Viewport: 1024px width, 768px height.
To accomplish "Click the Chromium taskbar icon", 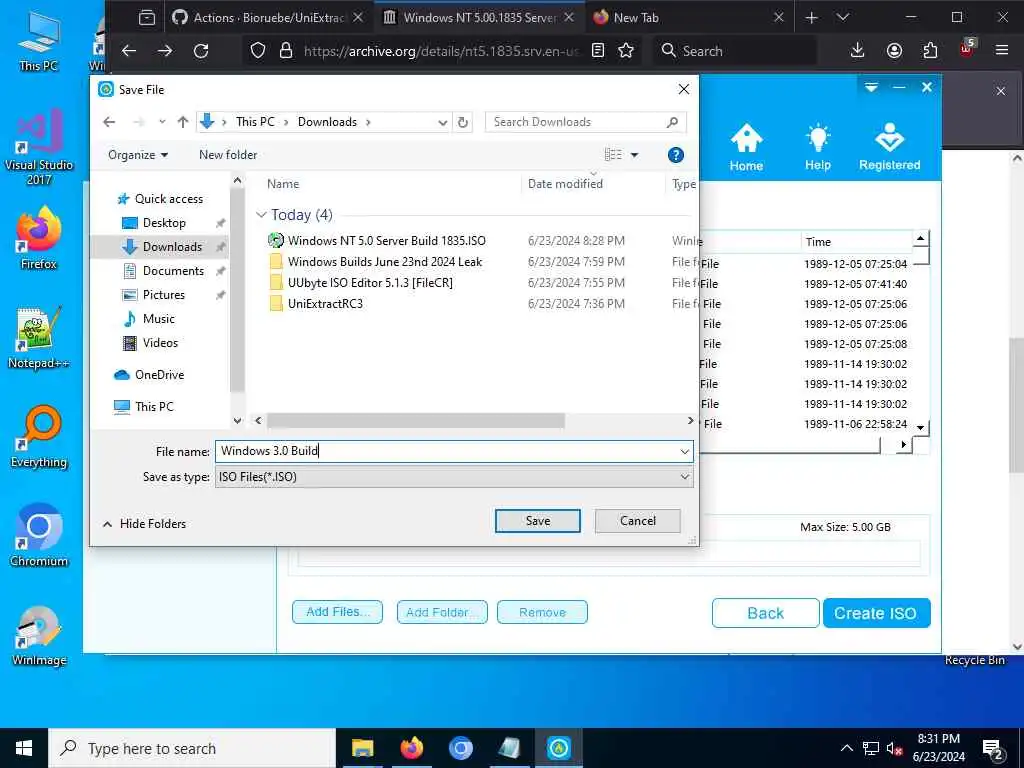I will click(x=460, y=748).
